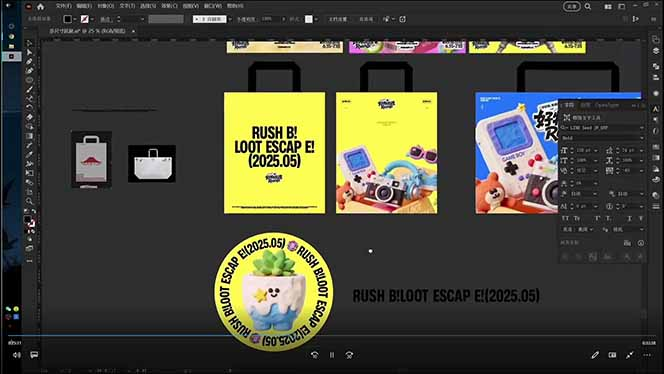
Task: Select the circular succulent badge design
Action: 274,291
